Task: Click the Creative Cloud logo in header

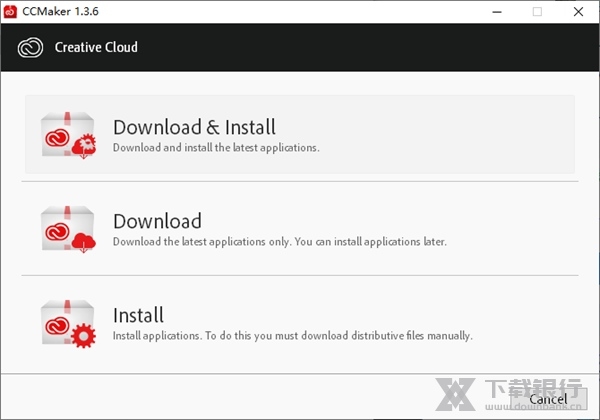Action: tap(31, 47)
